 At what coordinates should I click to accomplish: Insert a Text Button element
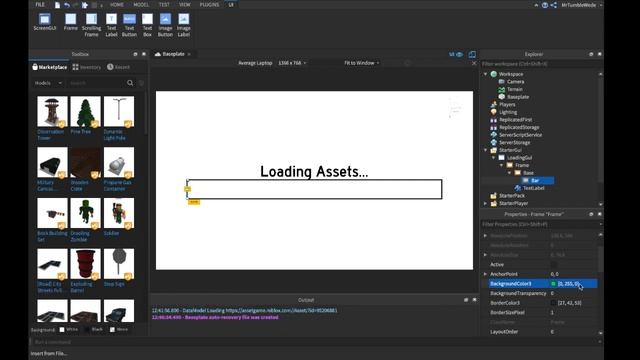129,25
